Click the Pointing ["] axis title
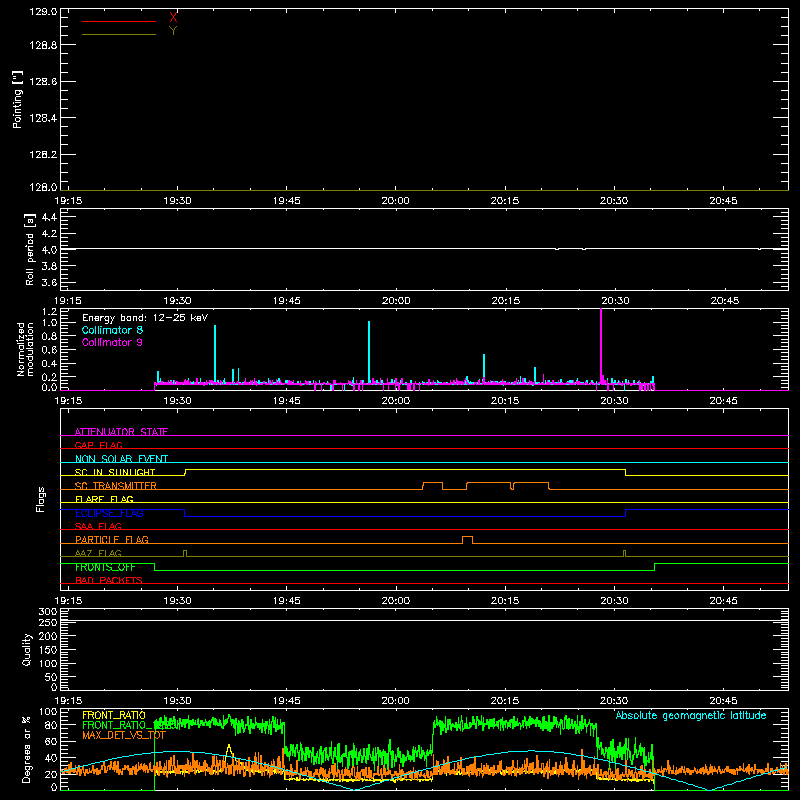This screenshot has width=800, height=800. (18, 99)
